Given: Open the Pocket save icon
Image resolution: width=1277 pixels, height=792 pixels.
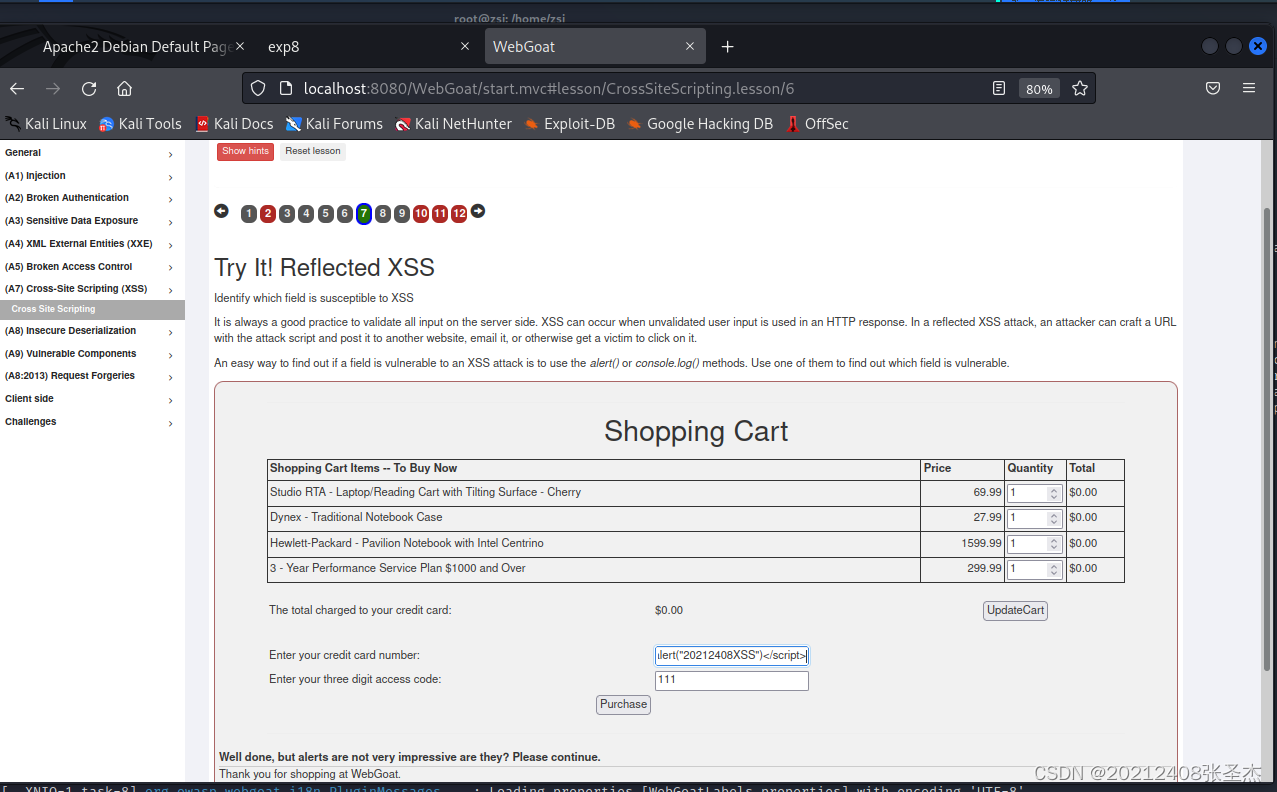Looking at the screenshot, I should [x=1213, y=88].
